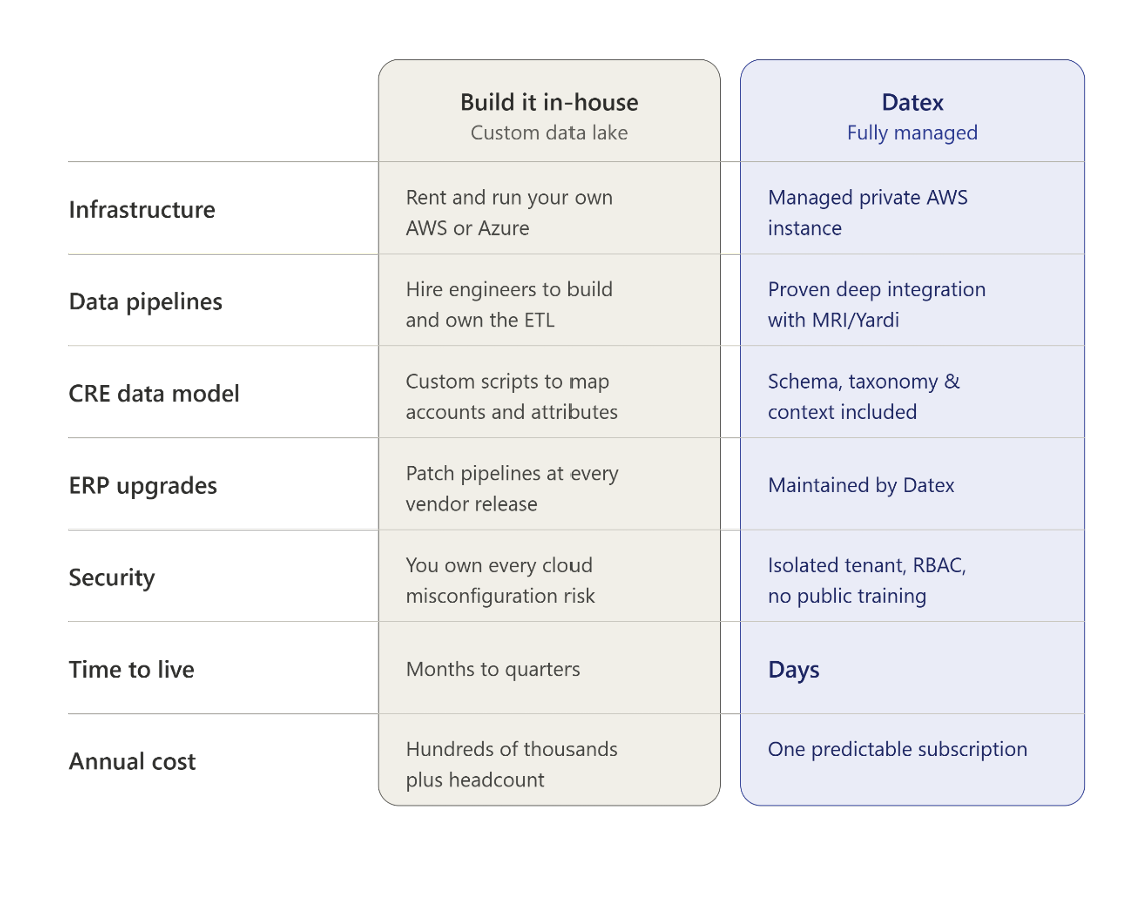Click "Hire engineers to build and own the ETL" cell
This screenshot has height=900, width=1138.
[509, 305]
